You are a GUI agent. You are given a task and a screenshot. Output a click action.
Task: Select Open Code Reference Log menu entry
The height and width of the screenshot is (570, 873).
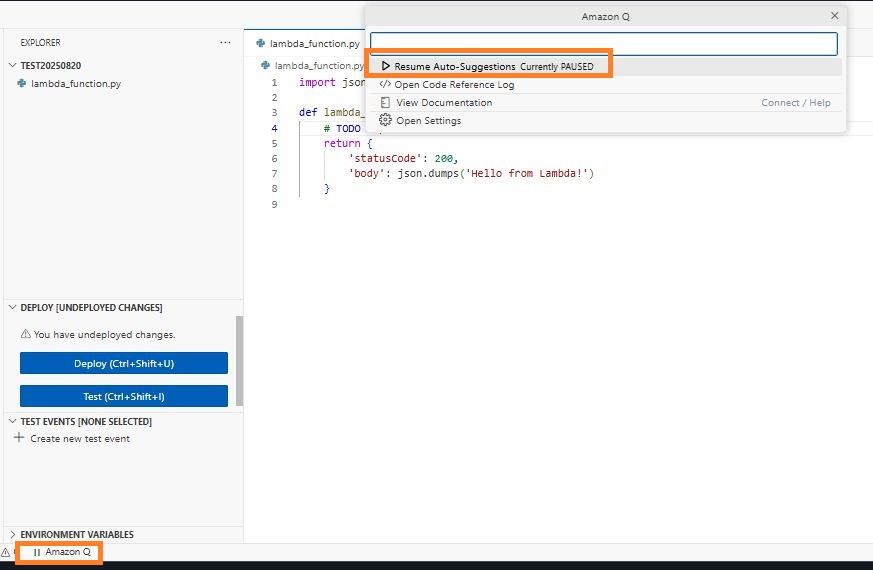pos(454,85)
